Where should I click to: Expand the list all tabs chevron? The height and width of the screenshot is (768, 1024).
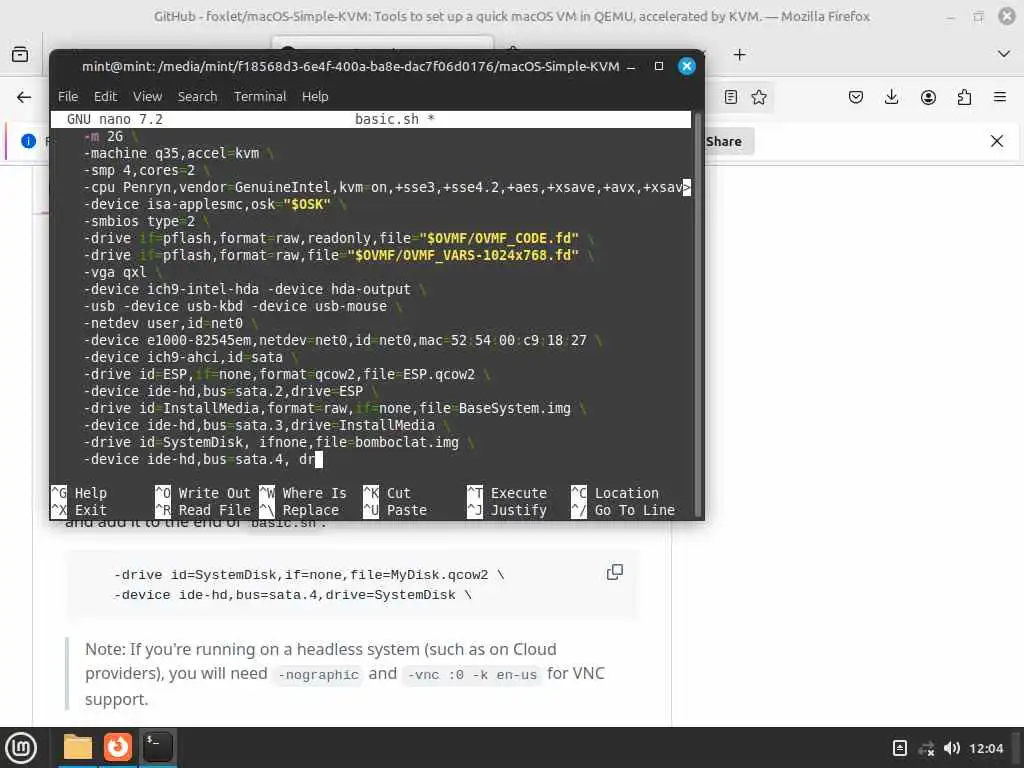(x=1004, y=54)
